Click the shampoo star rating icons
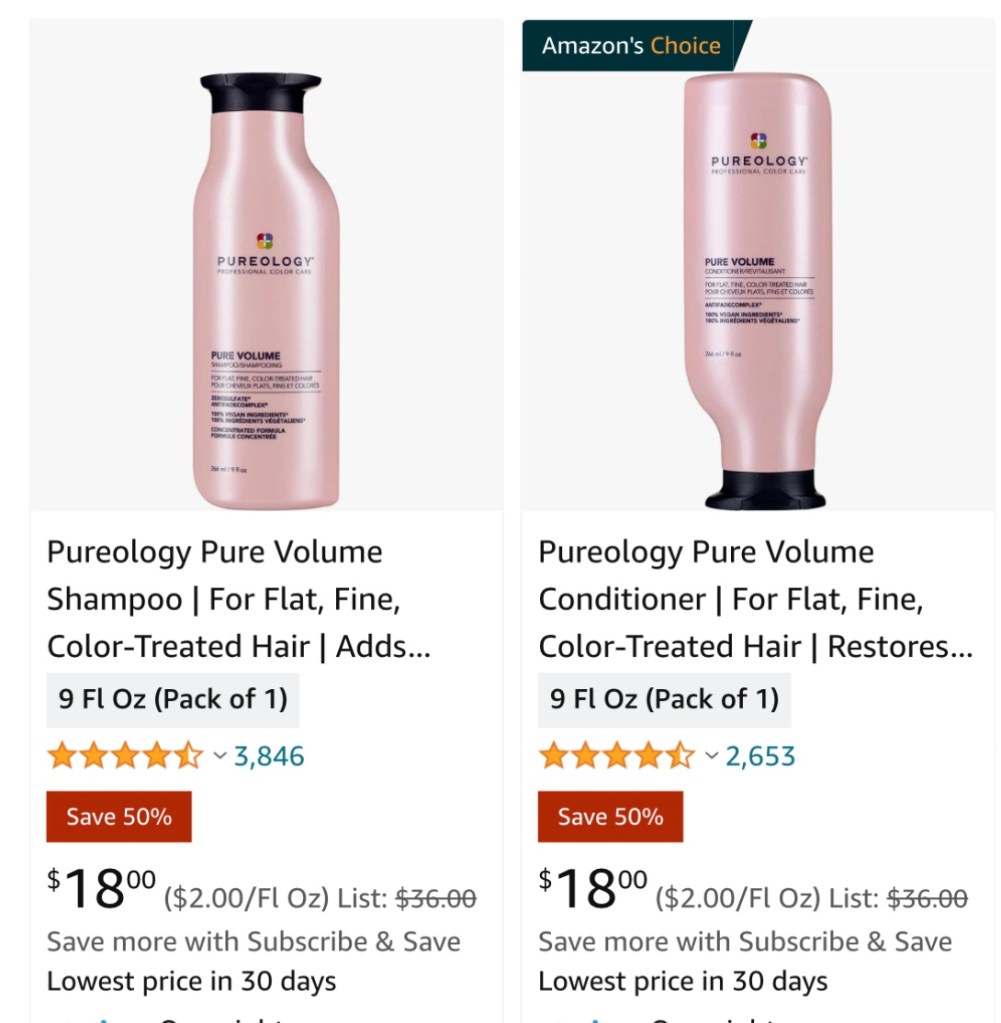The width and height of the screenshot is (1001, 1023). (125, 756)
